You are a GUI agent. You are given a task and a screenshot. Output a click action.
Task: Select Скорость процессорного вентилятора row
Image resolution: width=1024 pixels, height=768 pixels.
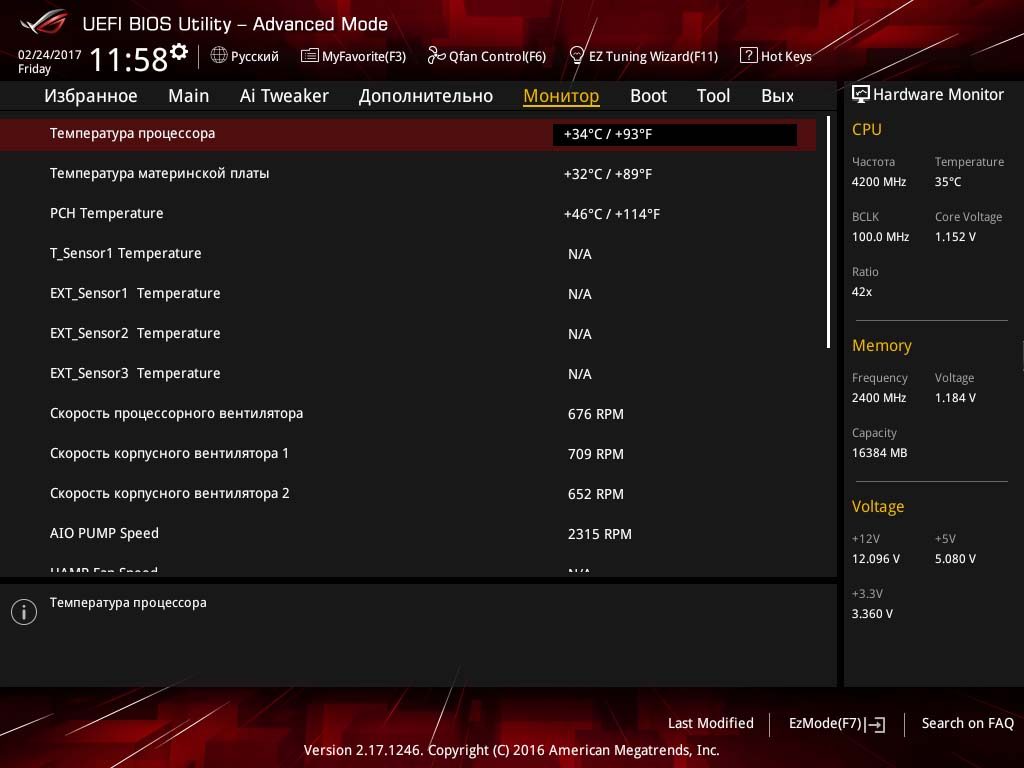click(408, 413)
